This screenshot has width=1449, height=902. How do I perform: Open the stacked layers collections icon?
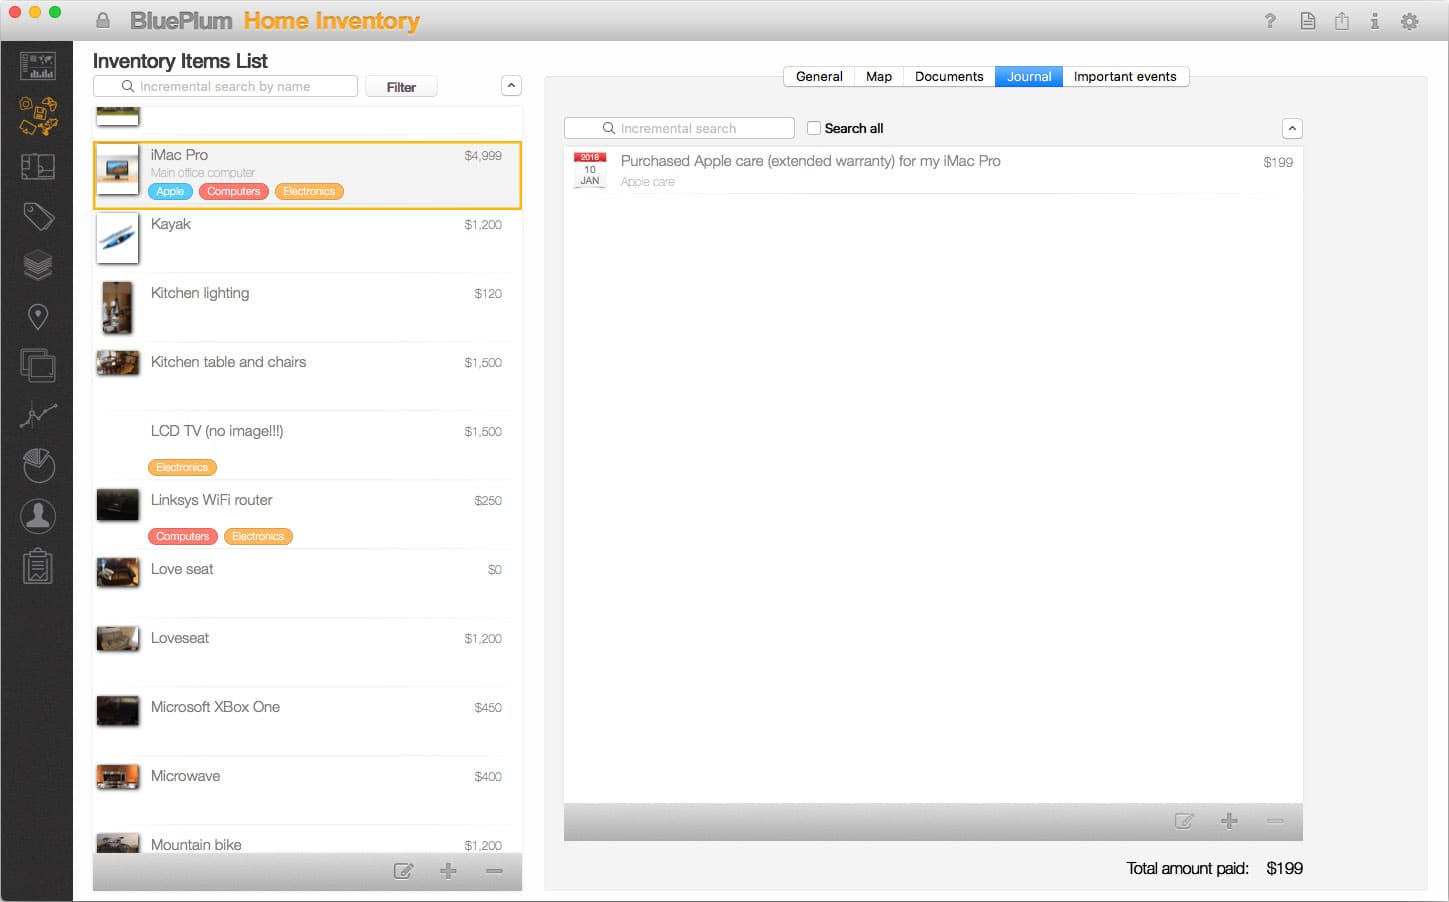tap(38, 266)
